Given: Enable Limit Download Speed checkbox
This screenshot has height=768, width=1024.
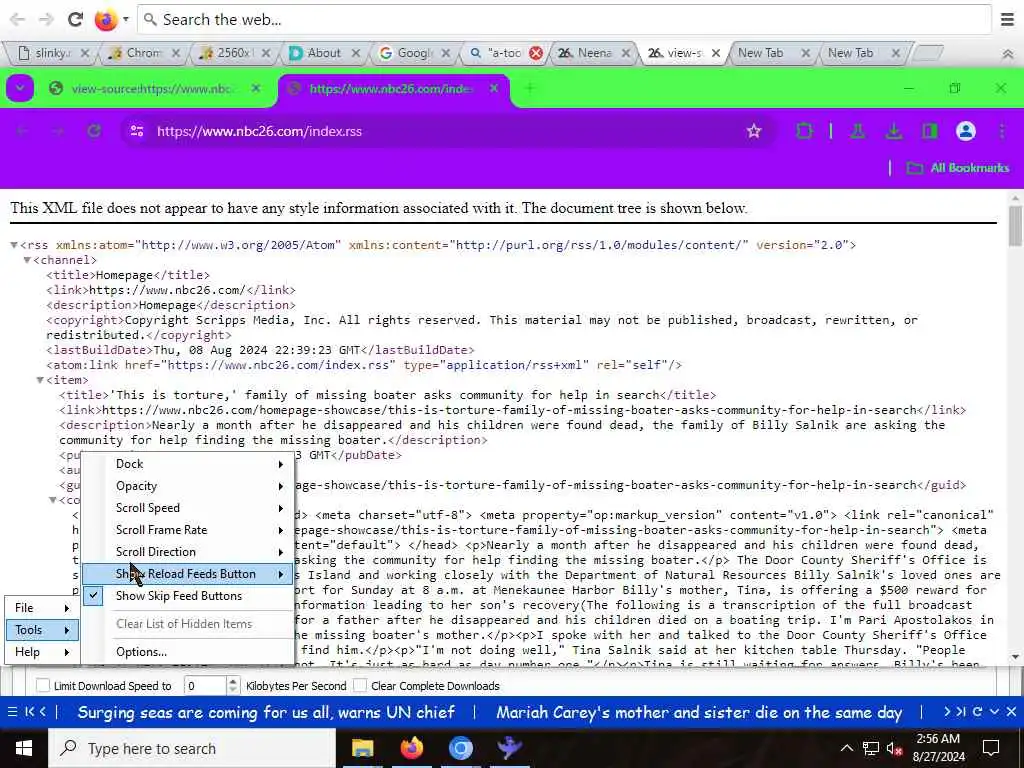Looking at the screenshot, I should click(43, 686).
